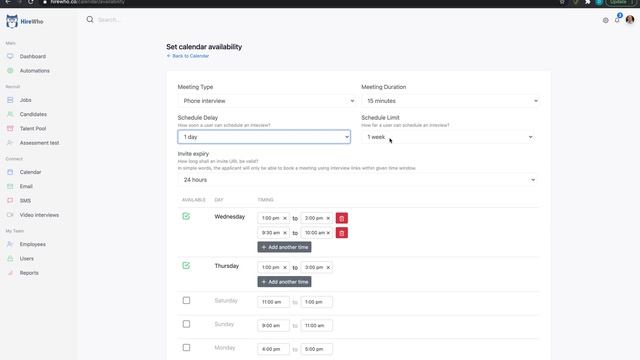Click the Candidates sidebar icon

coord(10,114)
